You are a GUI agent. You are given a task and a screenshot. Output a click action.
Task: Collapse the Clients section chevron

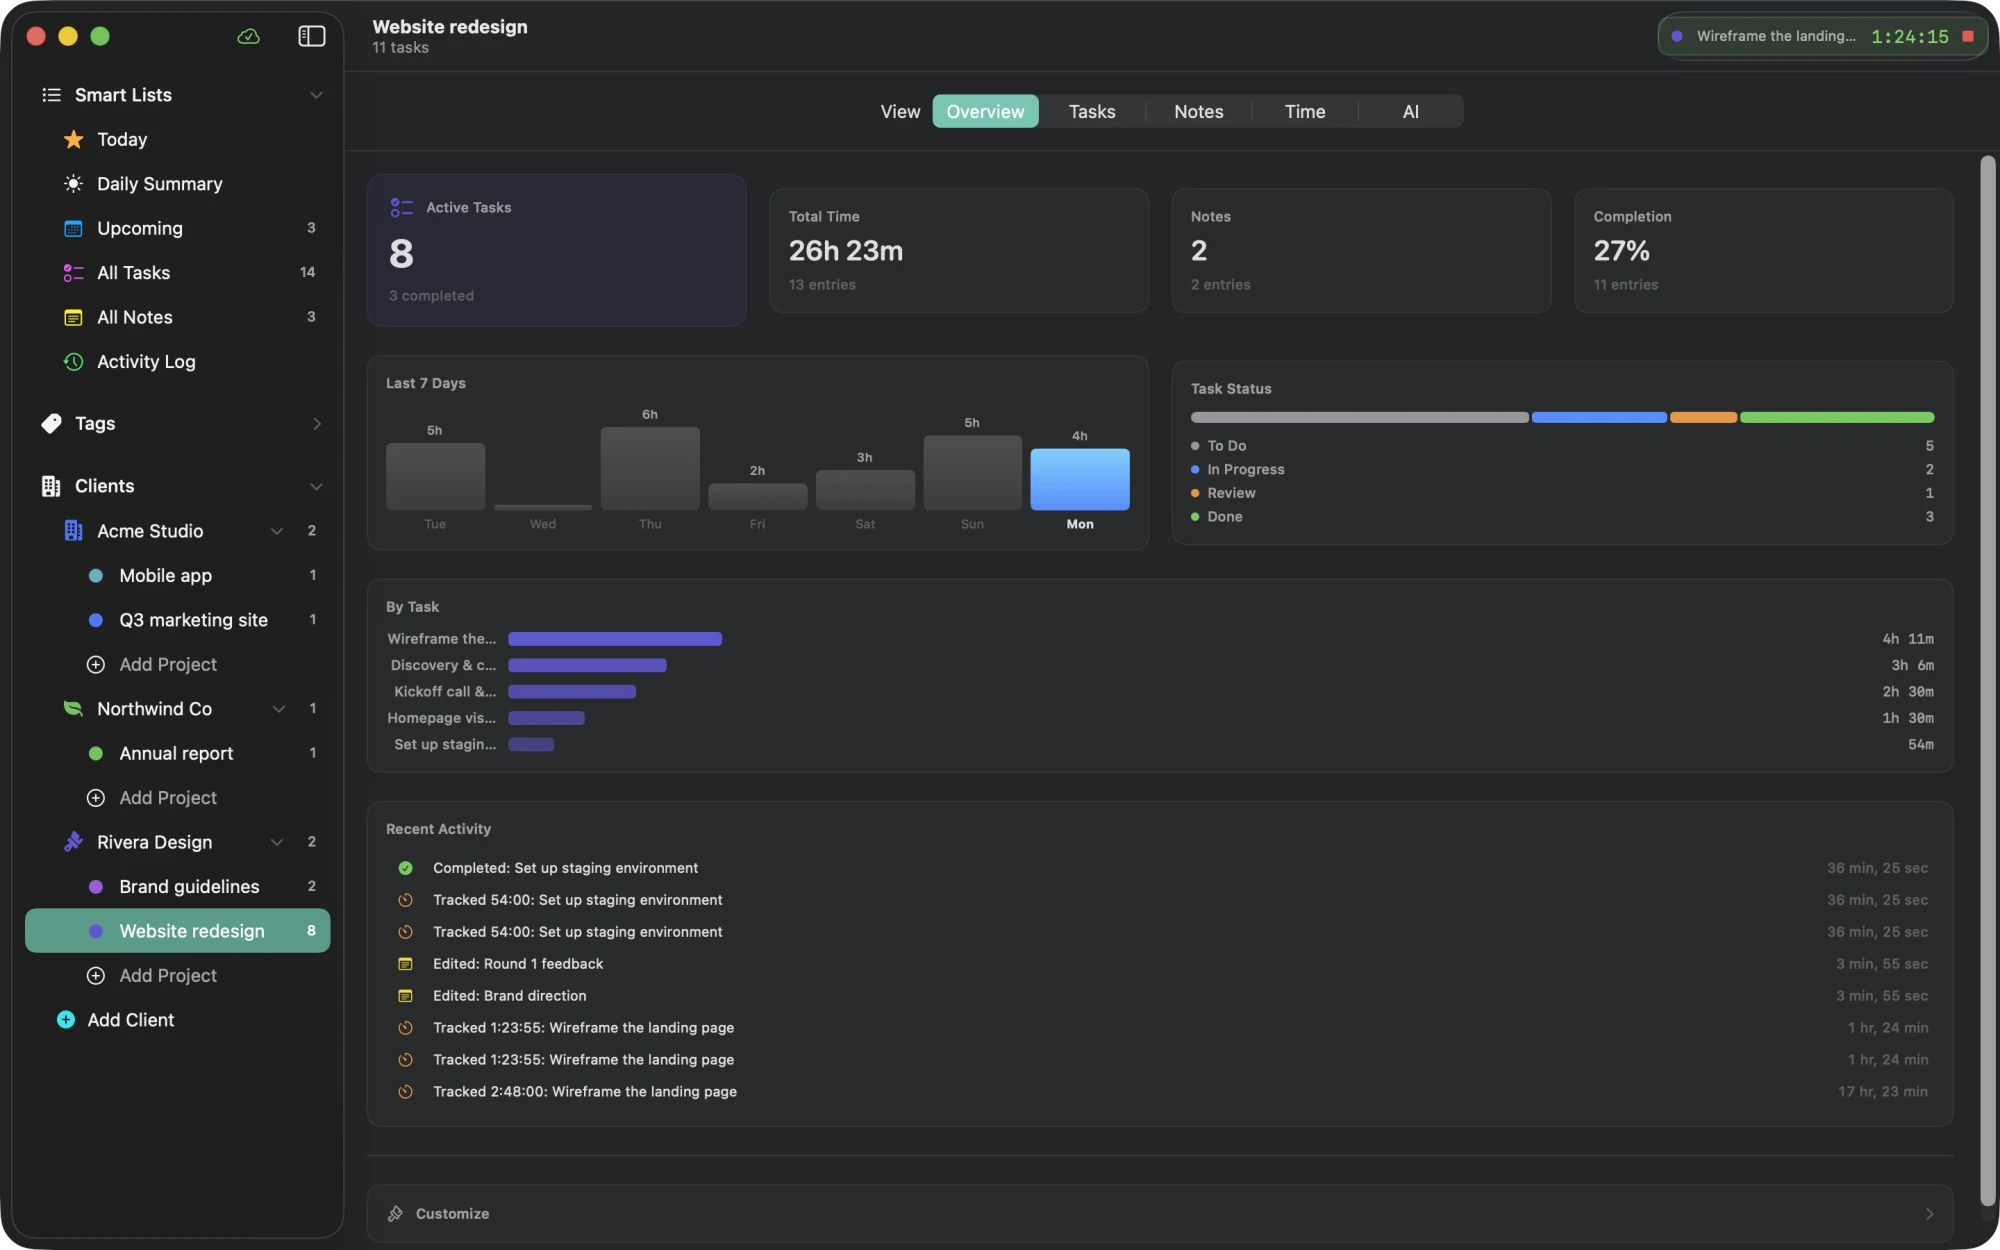tap(316, 486)
